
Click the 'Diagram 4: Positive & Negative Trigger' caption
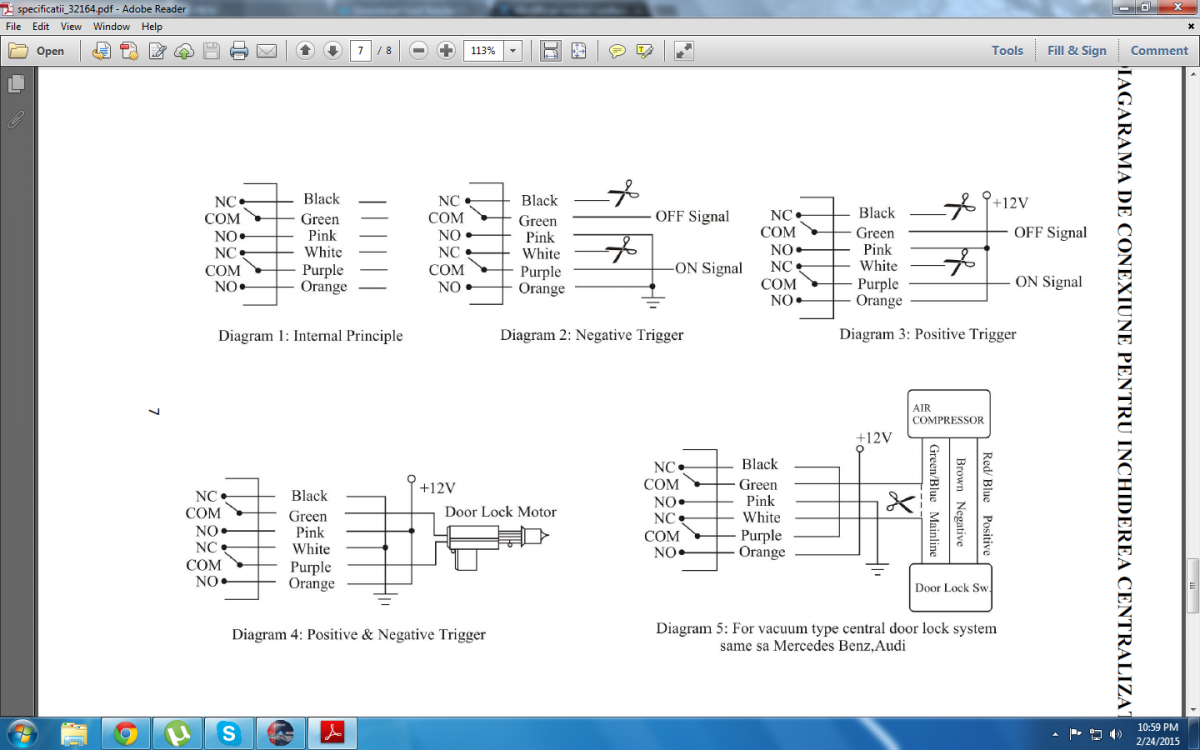(x=359, y=634)
